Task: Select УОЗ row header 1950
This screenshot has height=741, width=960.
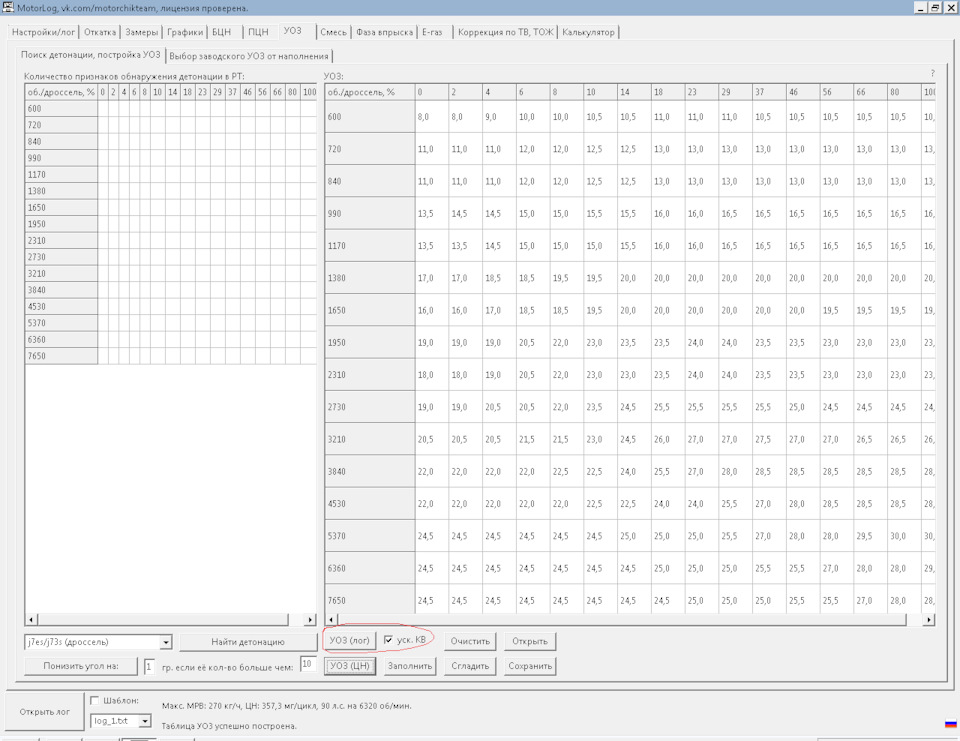Action: (370, 342)
